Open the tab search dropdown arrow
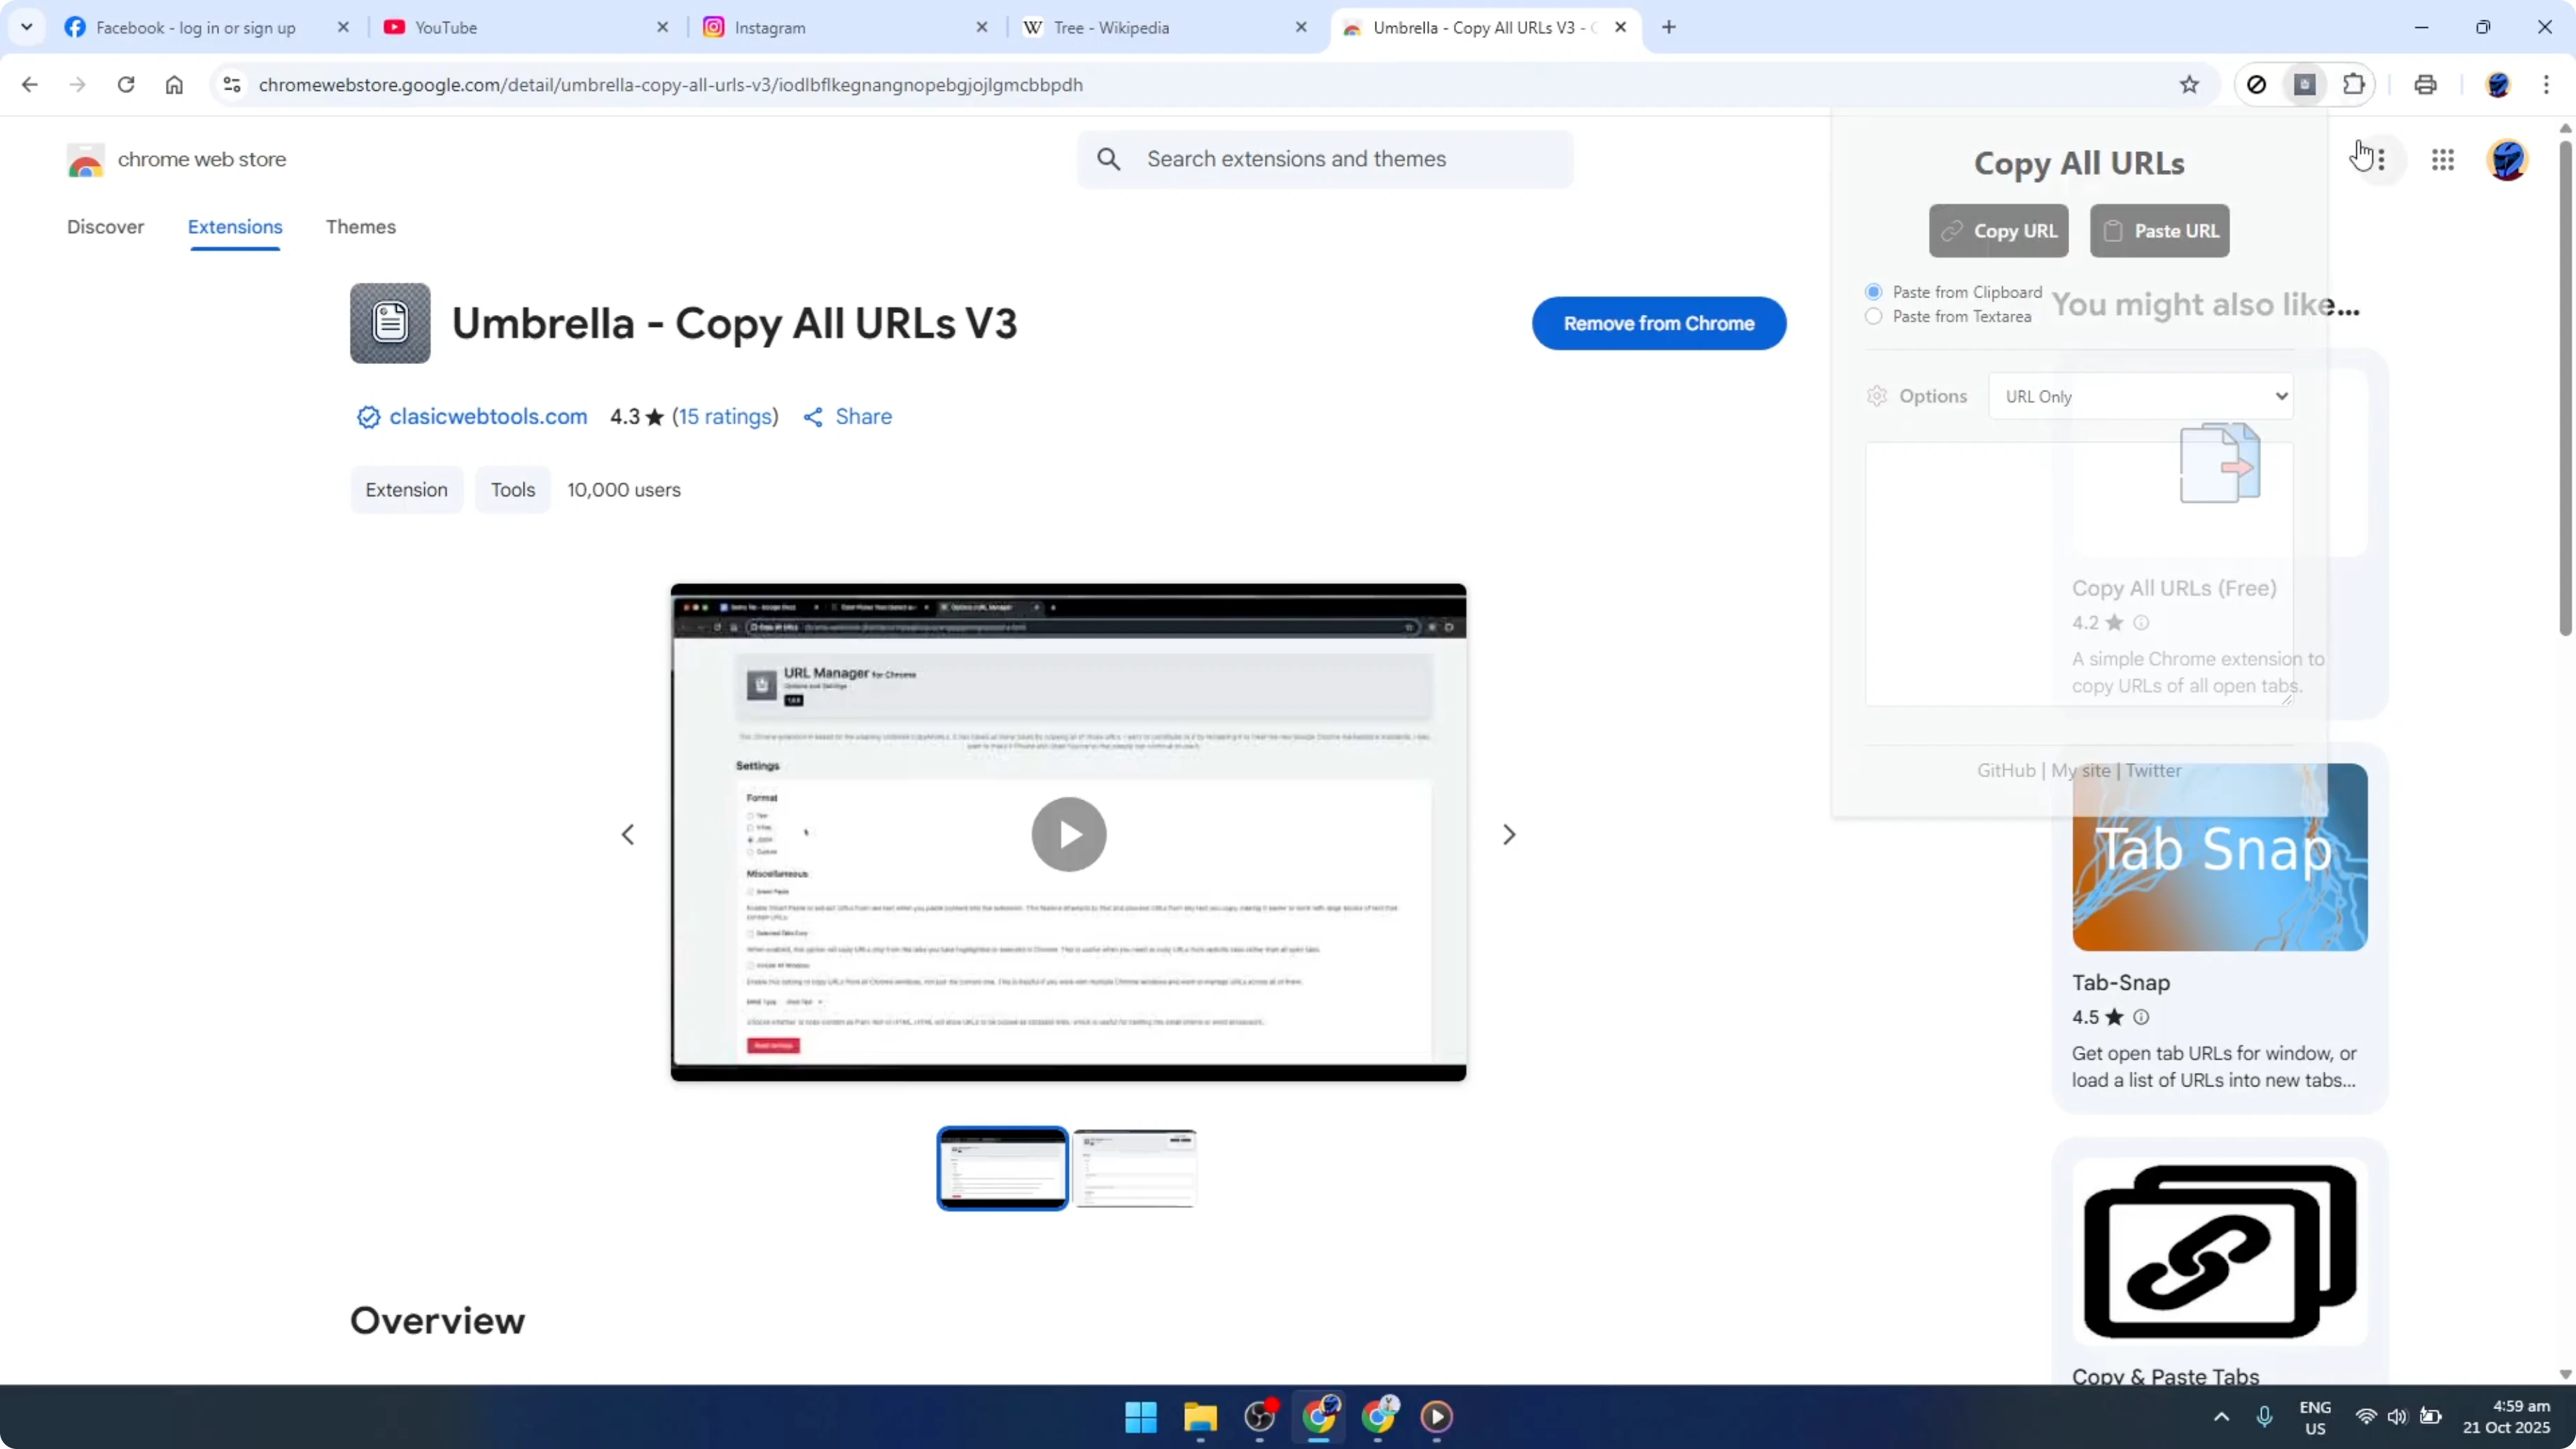Image resolution: width=2576 pixels, height=1449 pixels. click(x=27, y=27)
